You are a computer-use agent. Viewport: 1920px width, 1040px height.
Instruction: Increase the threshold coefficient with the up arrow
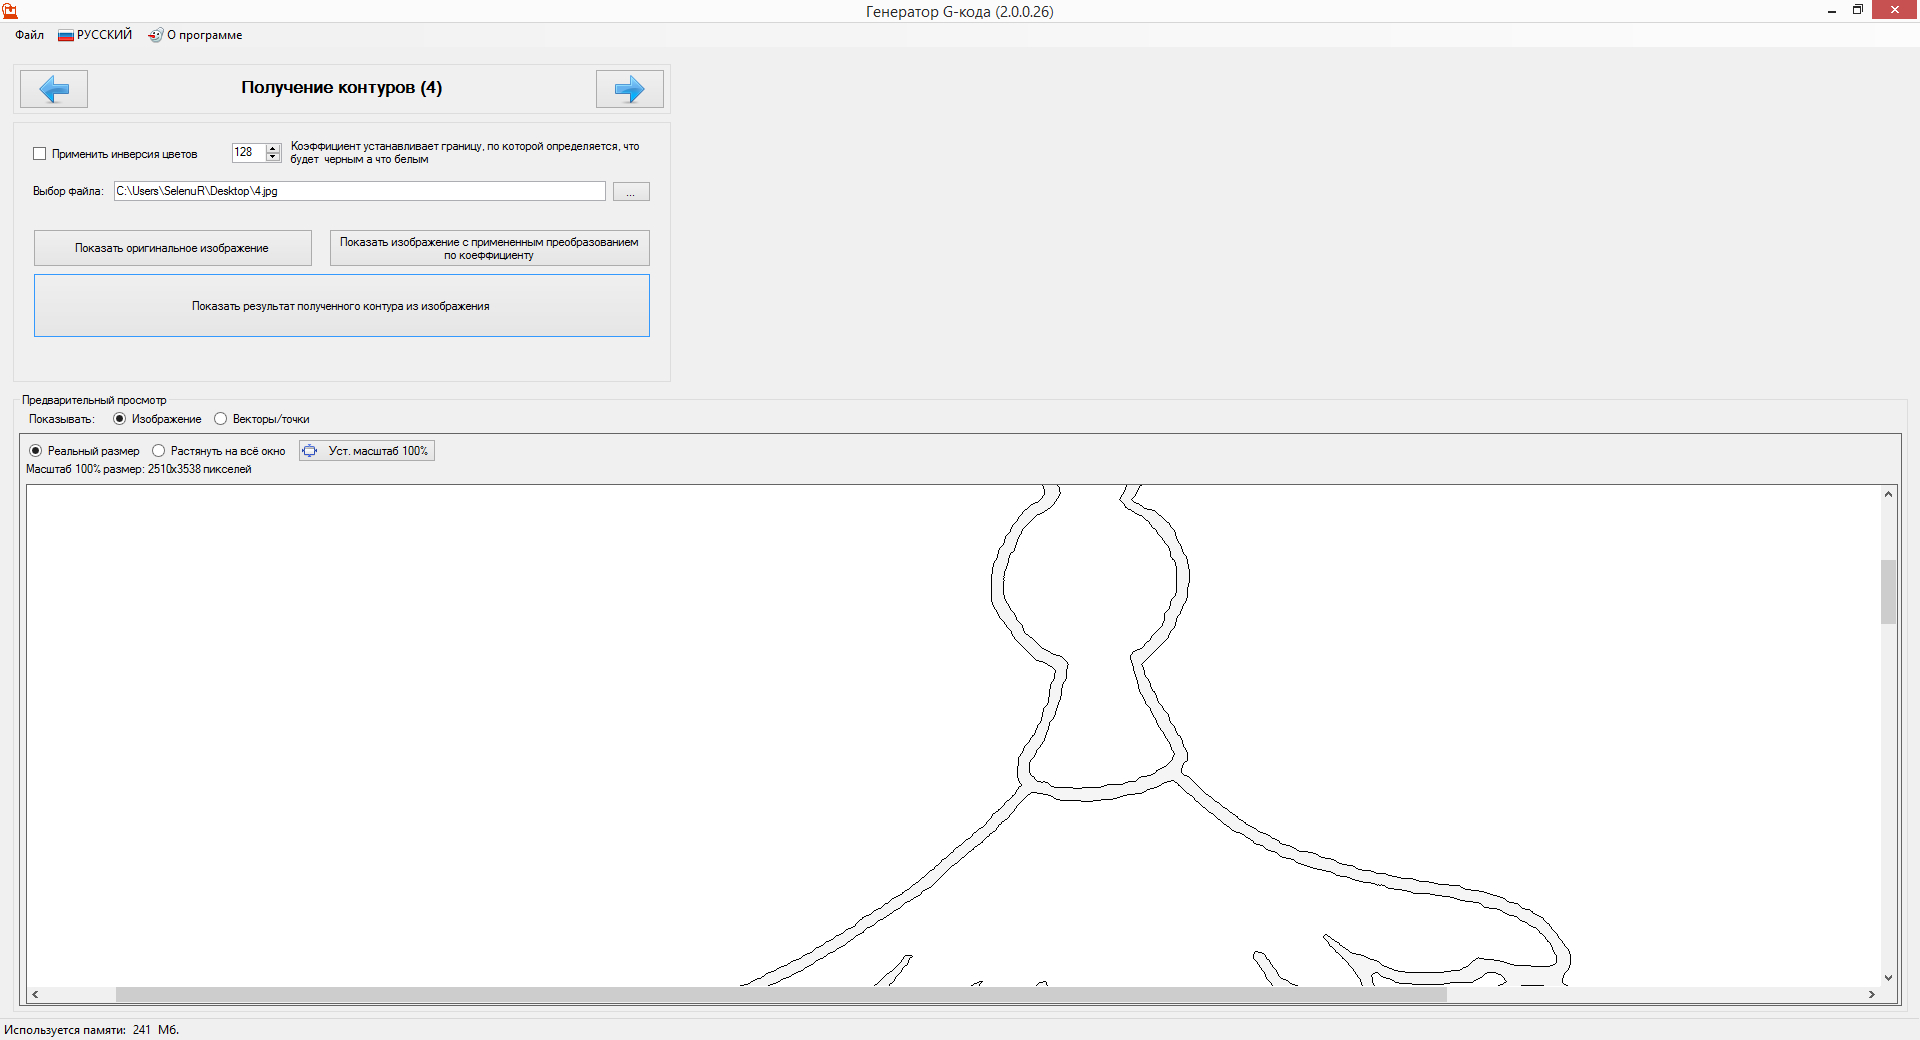[x=273, y=148]
